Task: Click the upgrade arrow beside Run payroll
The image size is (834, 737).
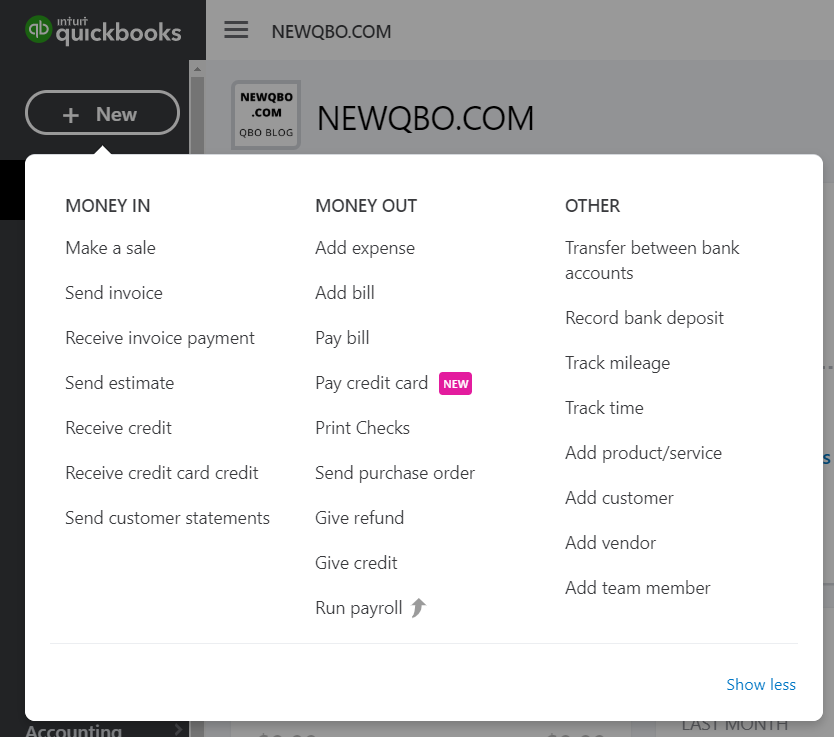Action: click(x=419, y=607)
